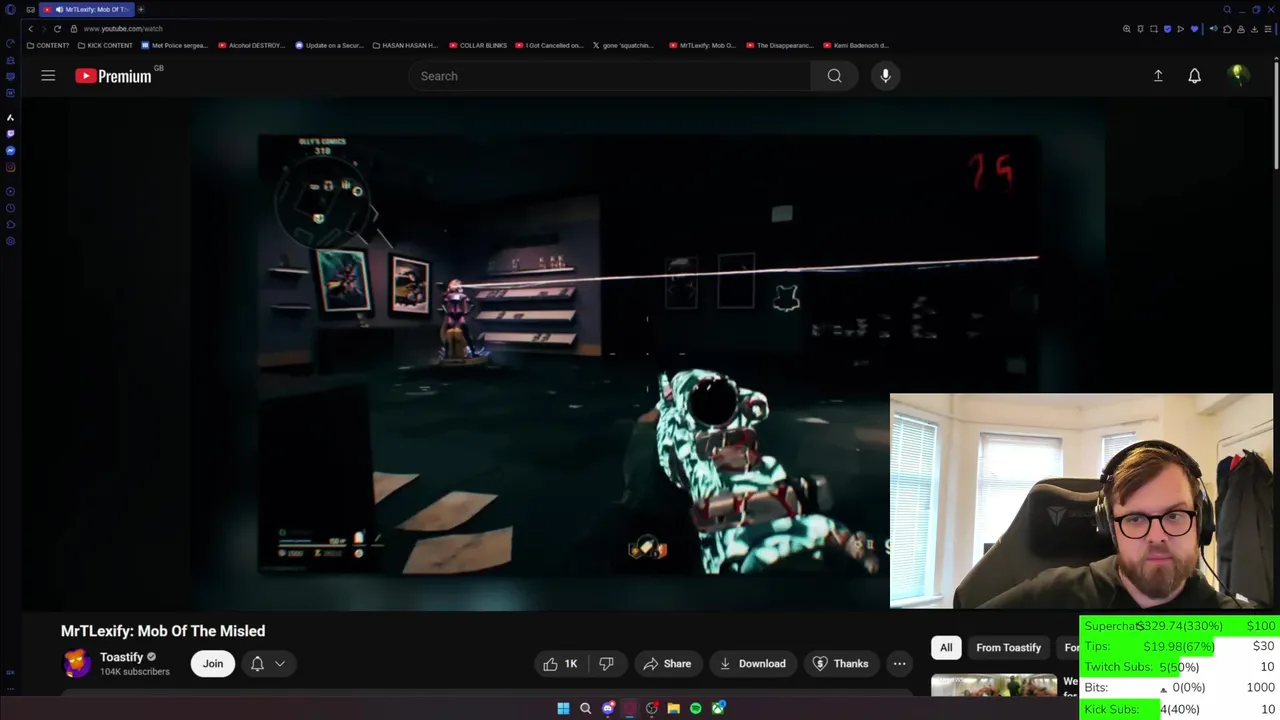
Task: Select the From Toastify filter chip
Action: click(x=1008, y=648)
